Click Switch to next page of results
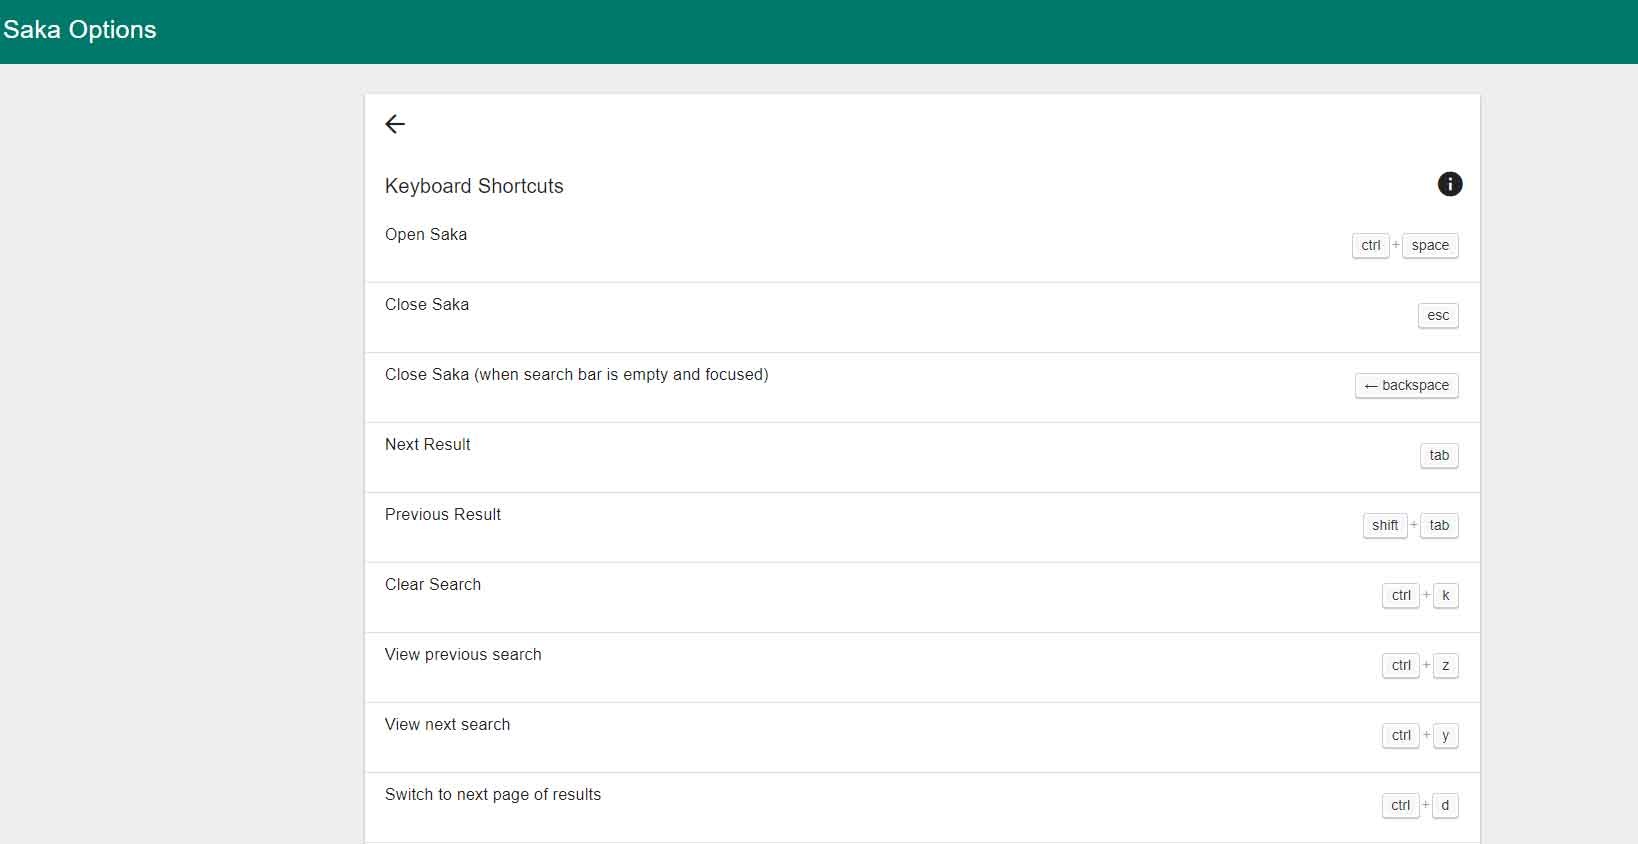The width and height of the screenshot is (1638, 844). point(493,795)
